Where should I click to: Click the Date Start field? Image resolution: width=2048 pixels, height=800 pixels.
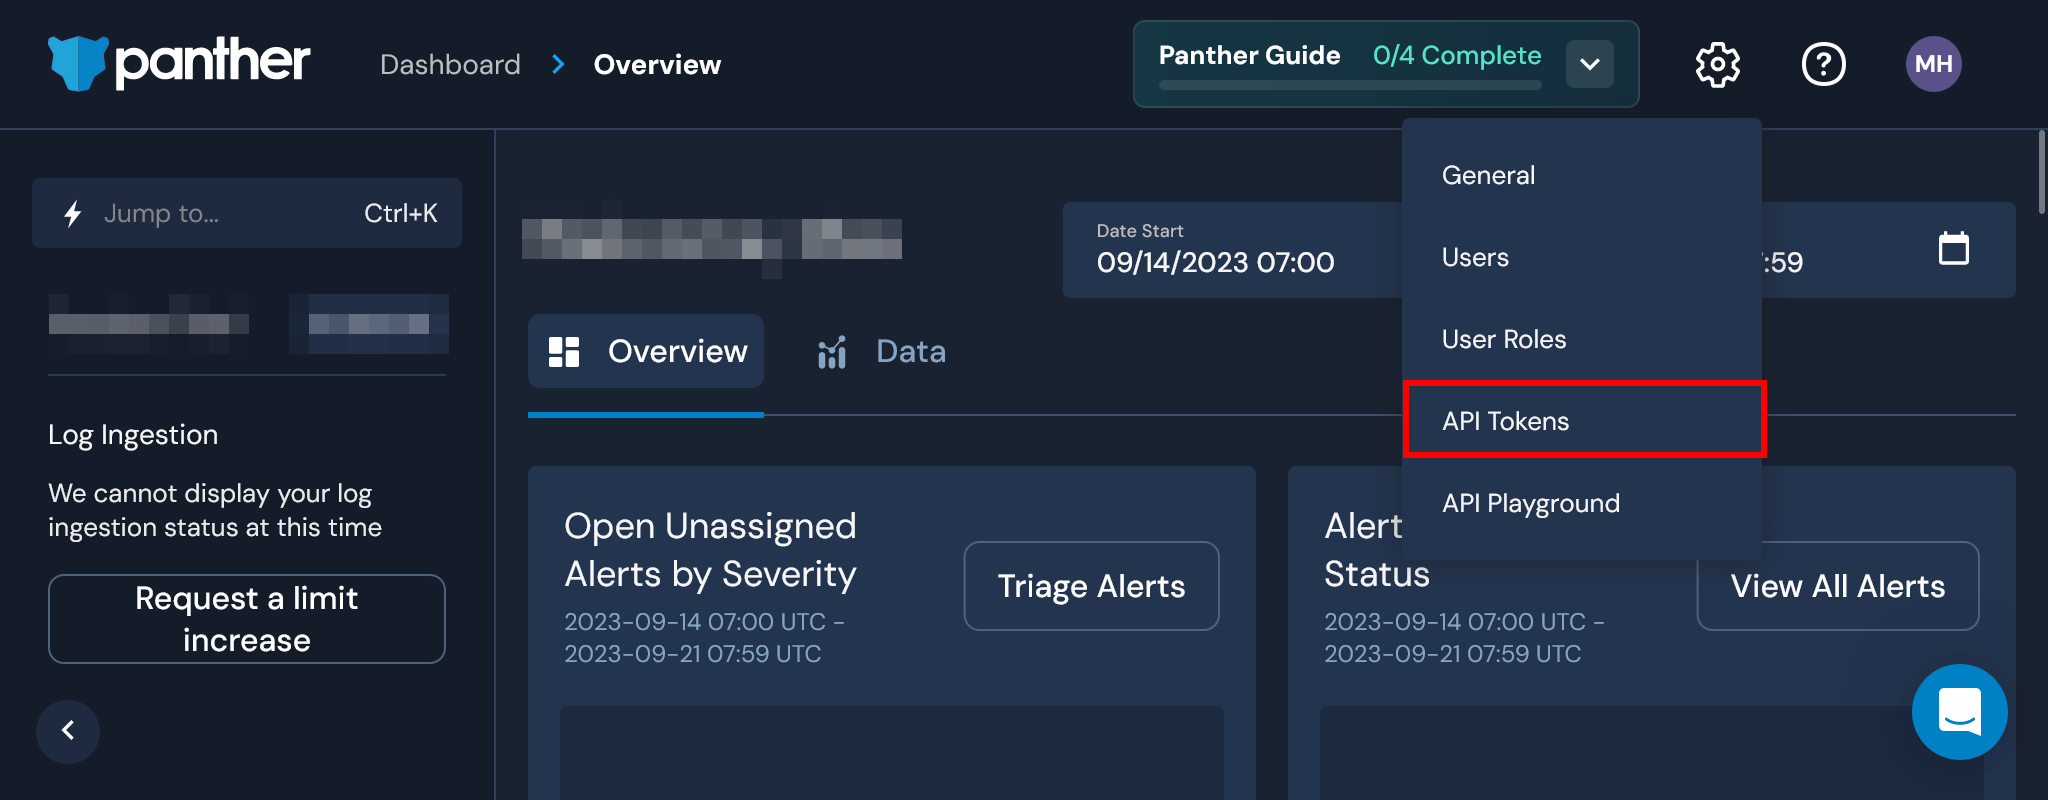tap(1232, 250)
